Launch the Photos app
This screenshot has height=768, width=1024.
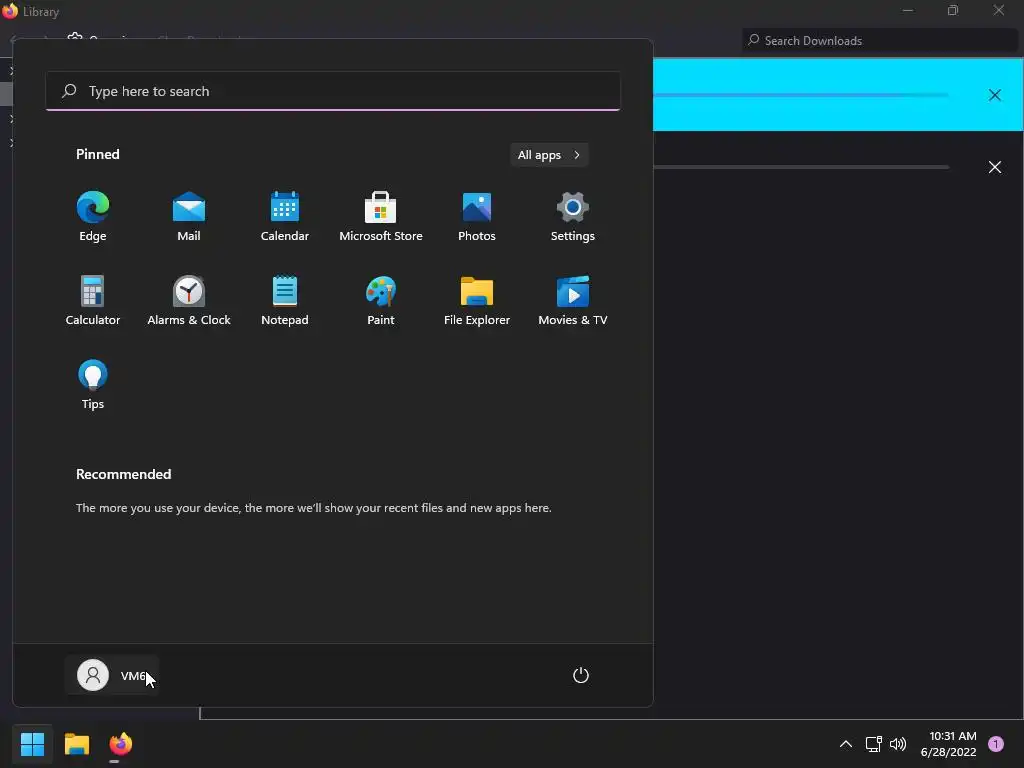[477, 217]
